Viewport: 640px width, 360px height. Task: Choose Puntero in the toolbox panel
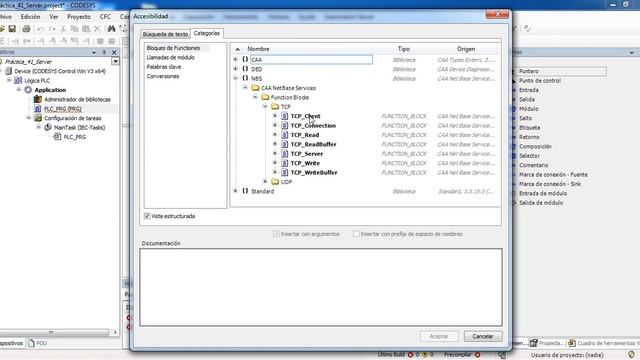(x=529, y=71)
